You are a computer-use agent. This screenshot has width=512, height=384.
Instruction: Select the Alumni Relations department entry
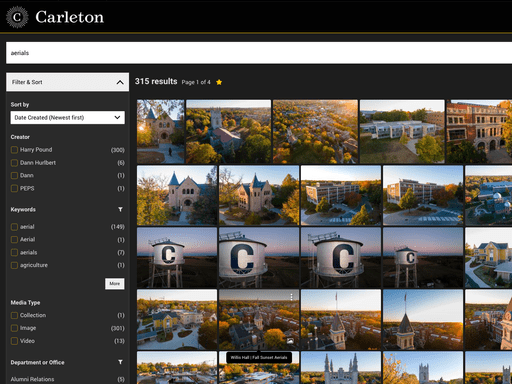pos(32,379)
